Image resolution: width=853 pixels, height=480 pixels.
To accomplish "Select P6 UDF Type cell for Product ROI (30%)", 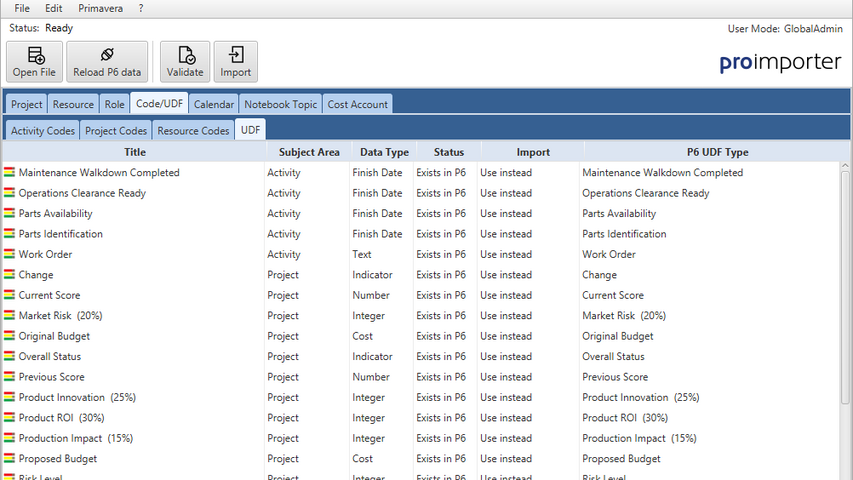I will 710,418.
